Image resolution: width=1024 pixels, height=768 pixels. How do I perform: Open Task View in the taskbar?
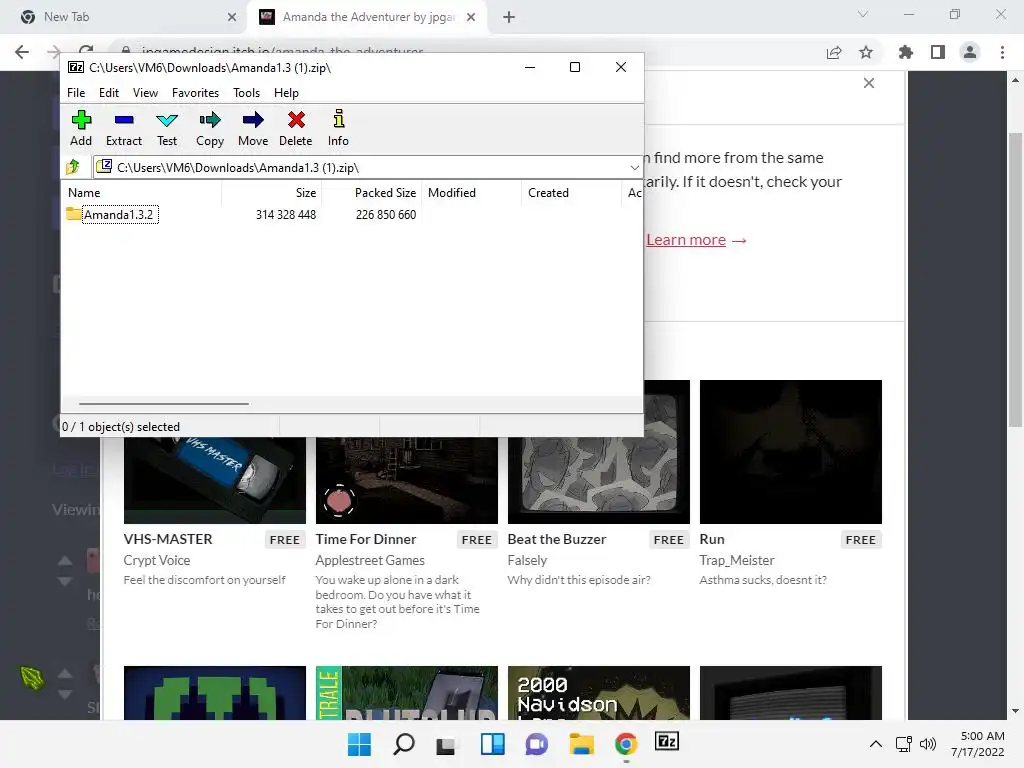click(447, 744)
